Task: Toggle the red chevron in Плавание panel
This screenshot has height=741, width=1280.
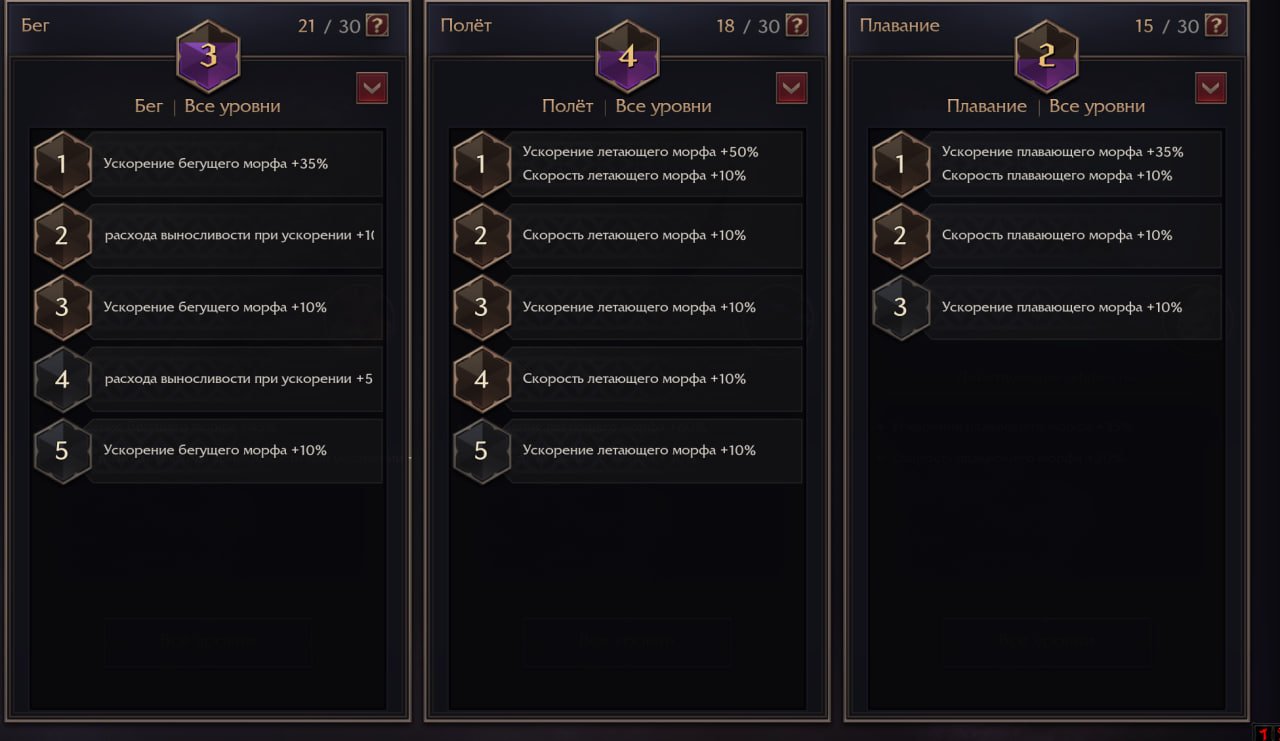Action: click(x=1210, y=88)
